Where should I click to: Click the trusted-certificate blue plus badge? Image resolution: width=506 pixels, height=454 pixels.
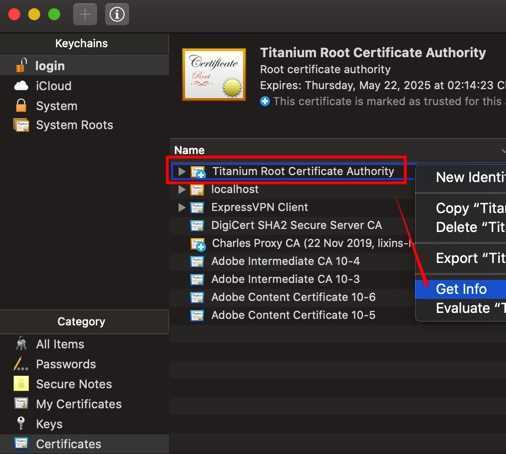coord(265,101)
